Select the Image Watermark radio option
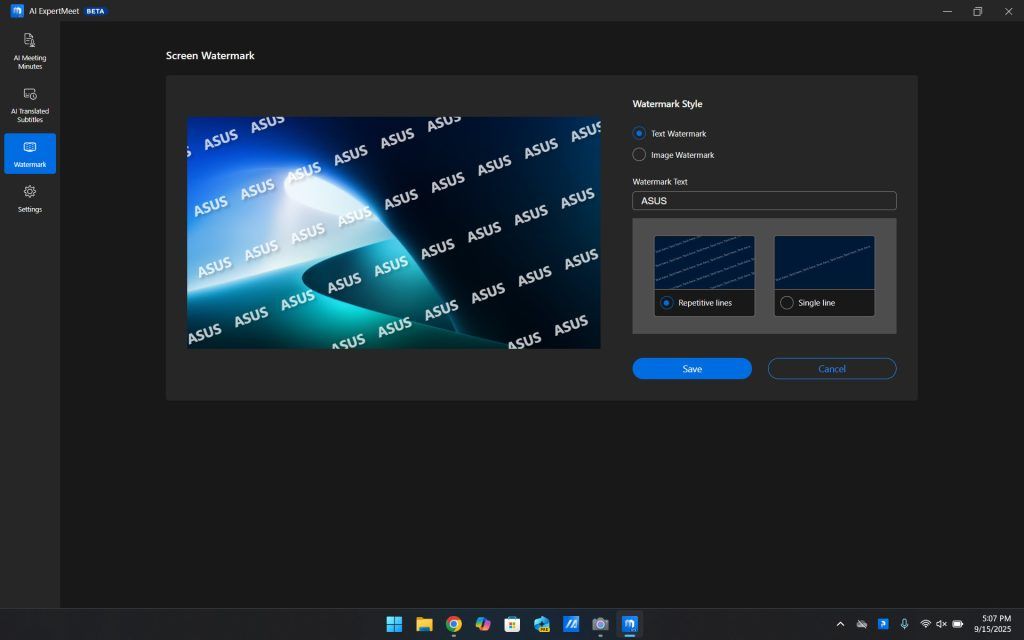The width and height of the screenshot is (1024, 640). click(x=639, y=155)
